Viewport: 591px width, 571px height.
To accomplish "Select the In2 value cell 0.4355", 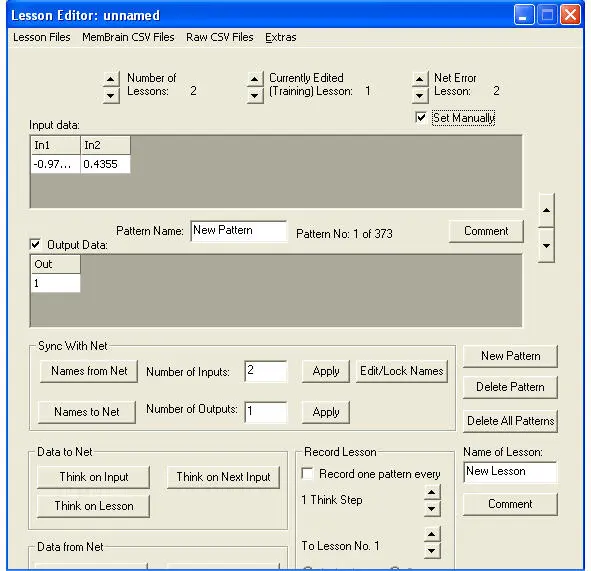I will click(x=105, y=164).
